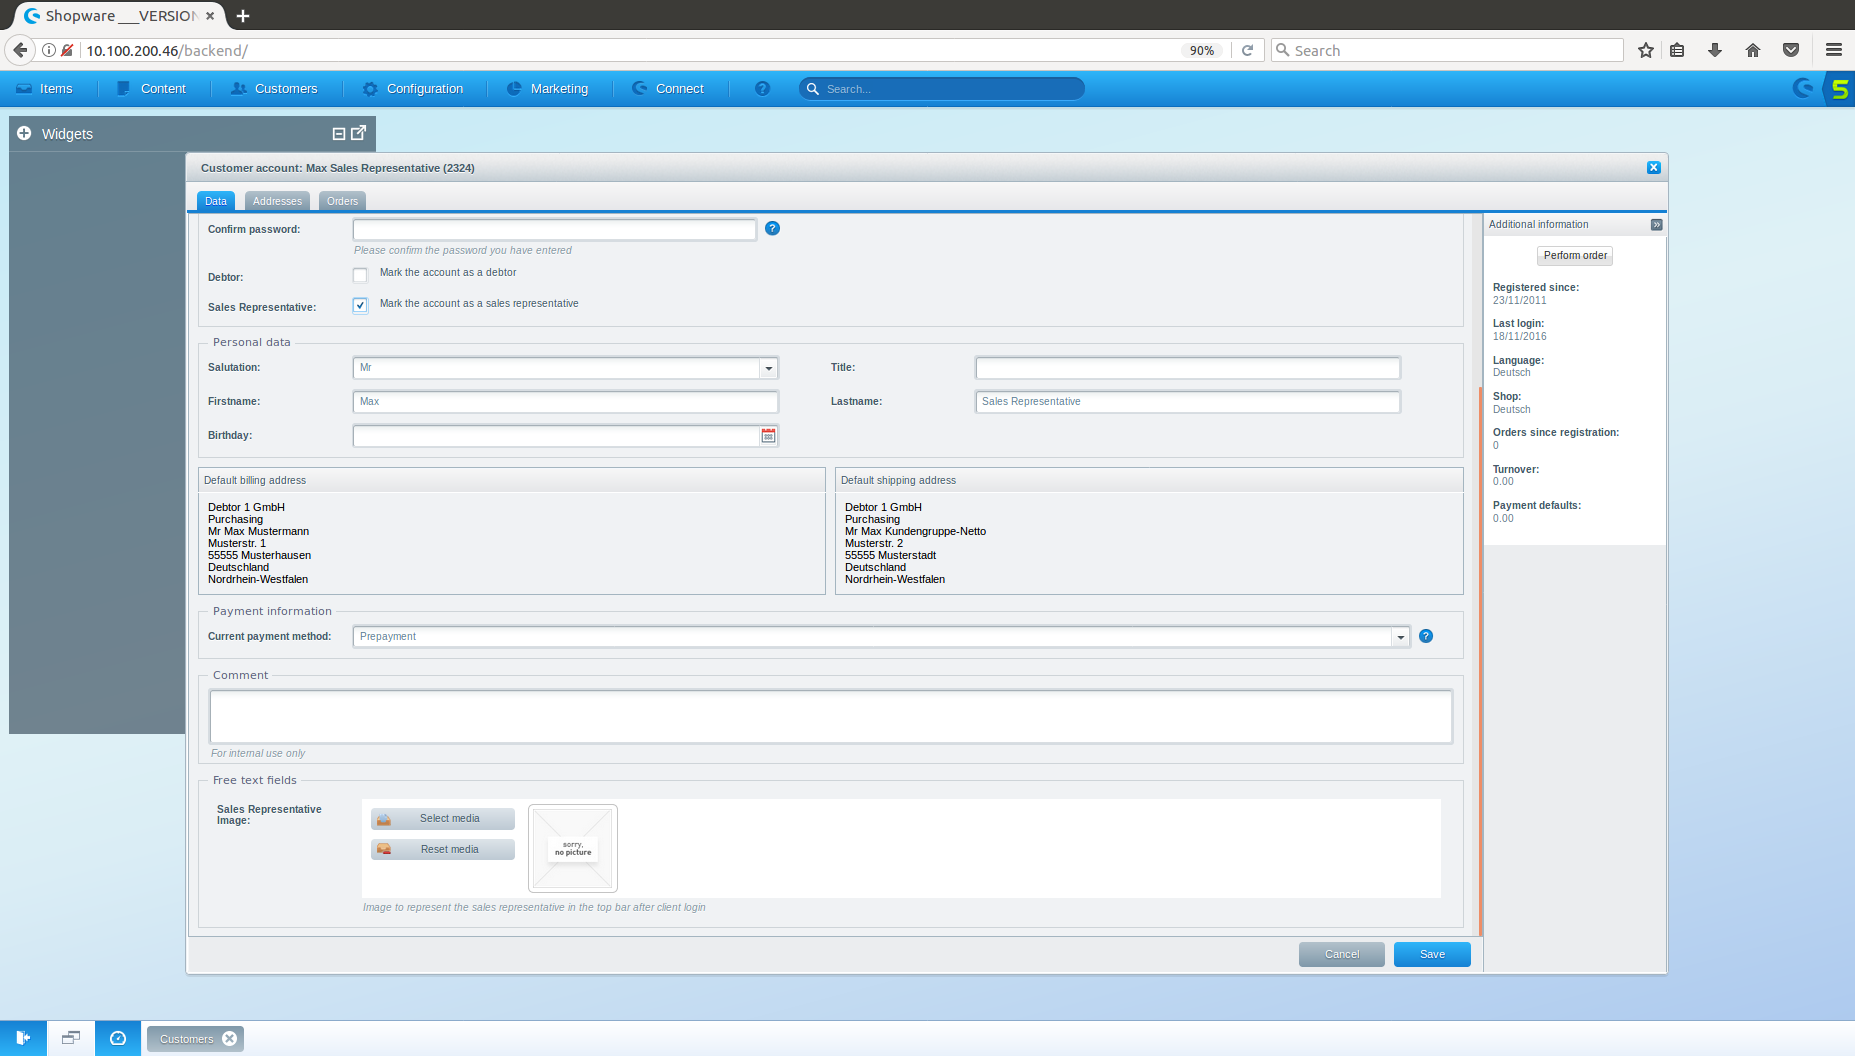
Task: Uncheck the Sales Representative checkbox
Action: point(360,305)
